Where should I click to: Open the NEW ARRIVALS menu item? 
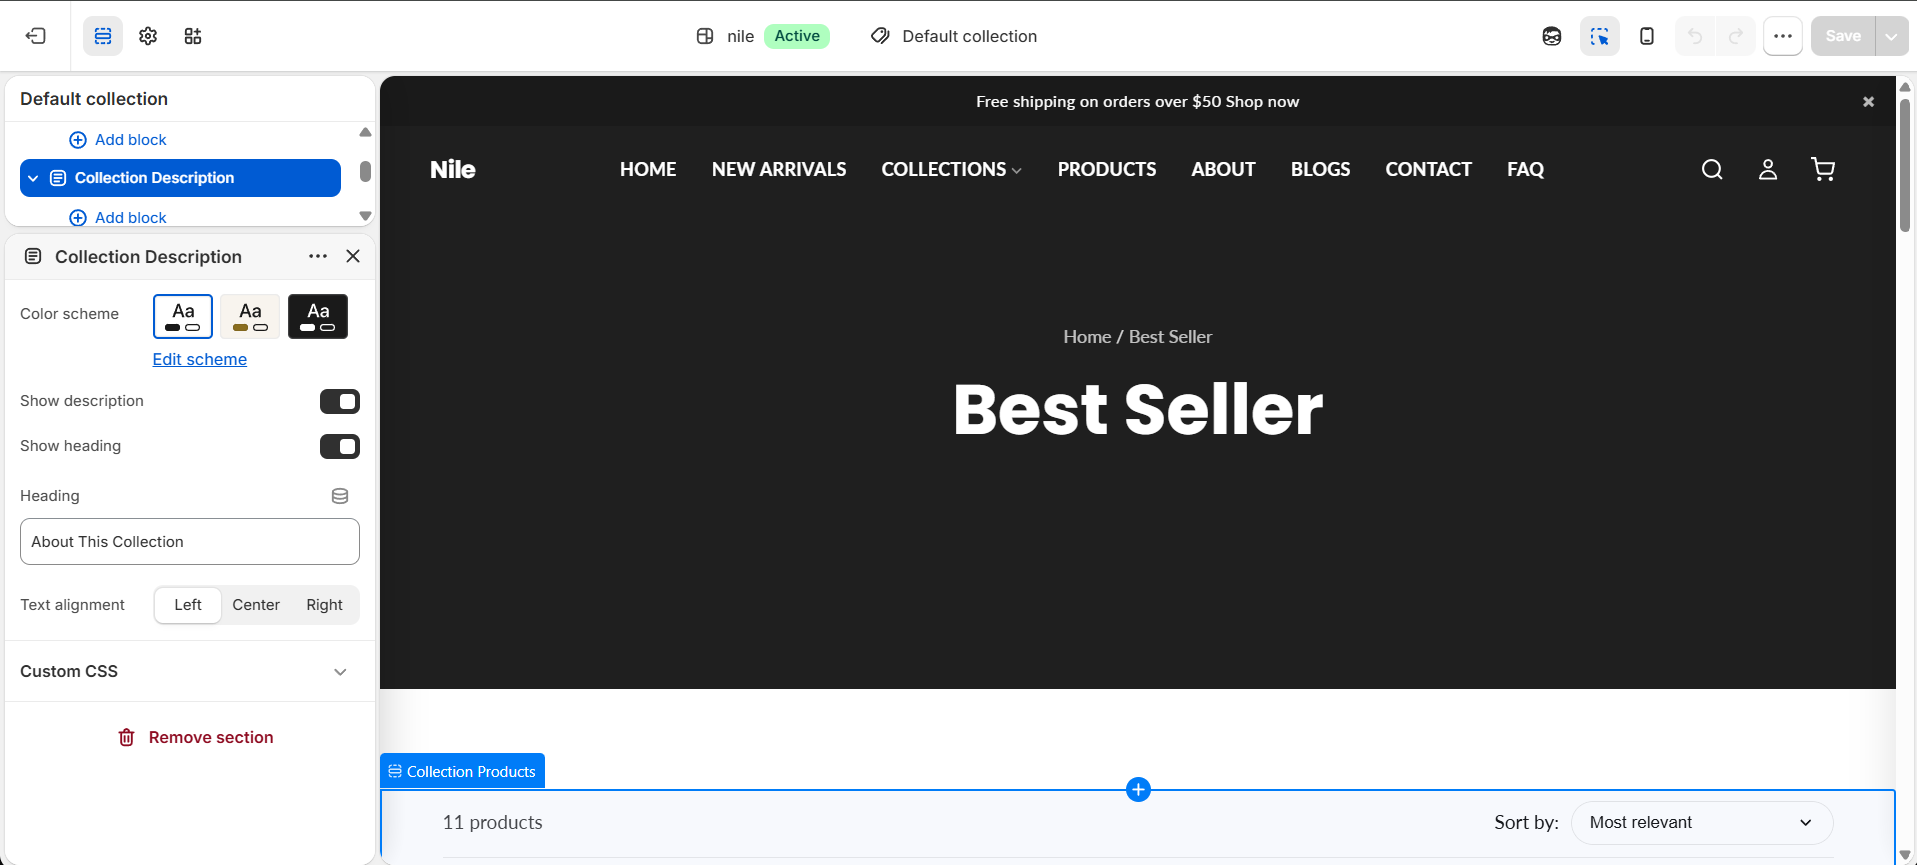[779, 170]
